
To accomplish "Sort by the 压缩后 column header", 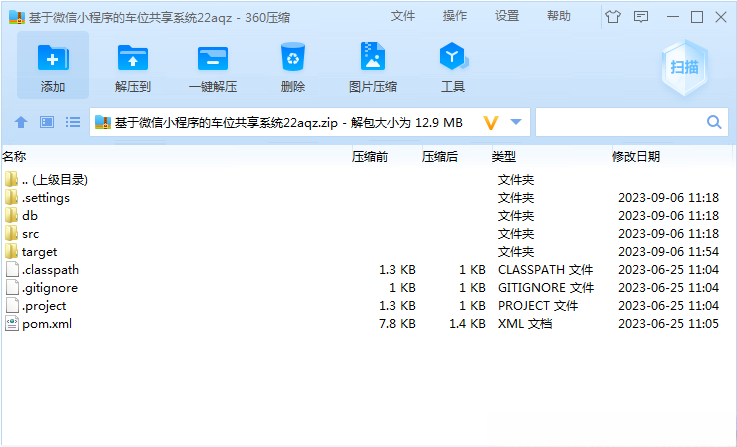I will coord(439,157).
